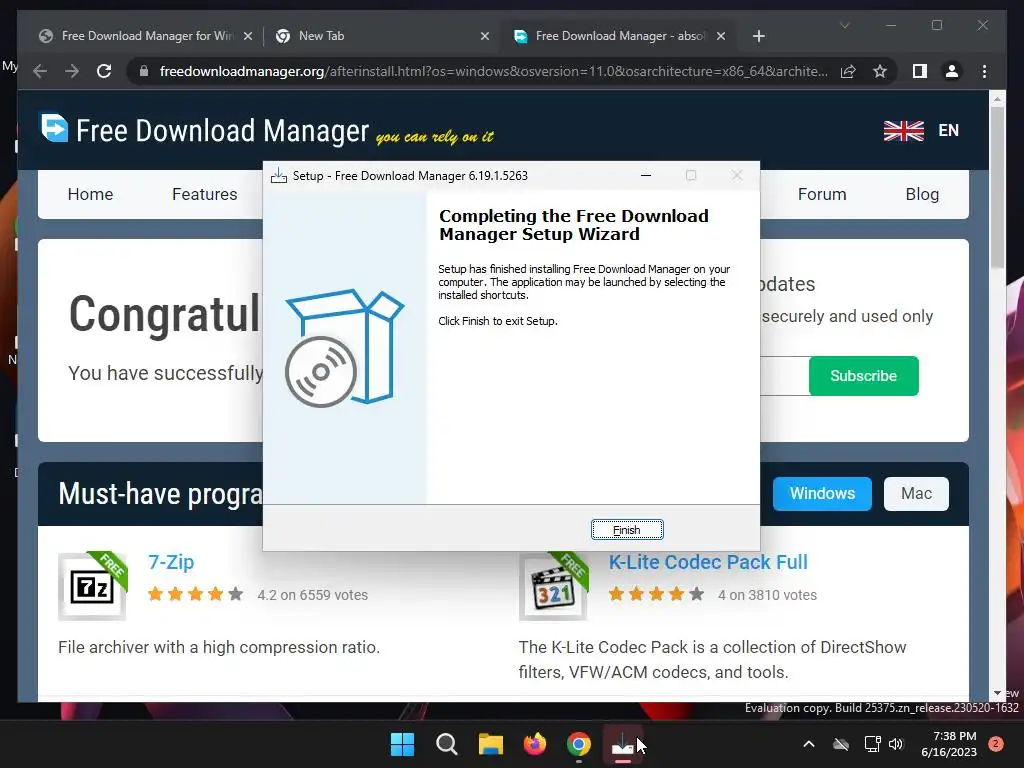Viewport: 1024px width, 768px height.
Task: Open the K-Lite Codec Pack Full link
Action: (708, 562)
